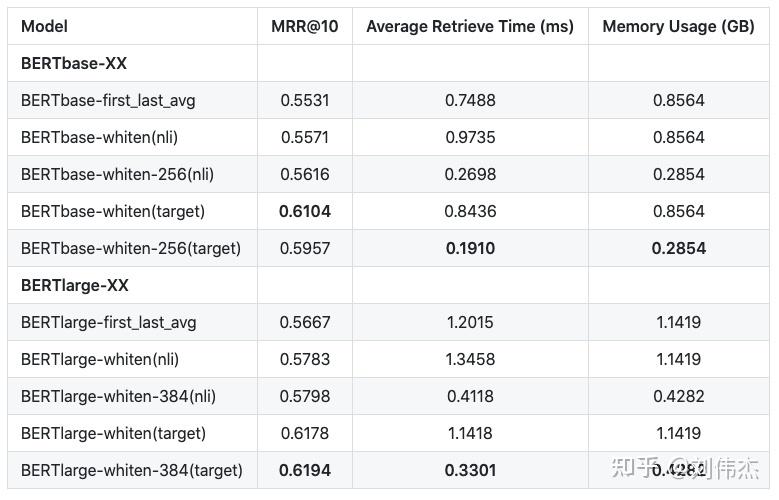Click the Average Retrieve Time (ms) header
Image resolution: width=779 pixels, height=500 pixels.
point(470,26)
